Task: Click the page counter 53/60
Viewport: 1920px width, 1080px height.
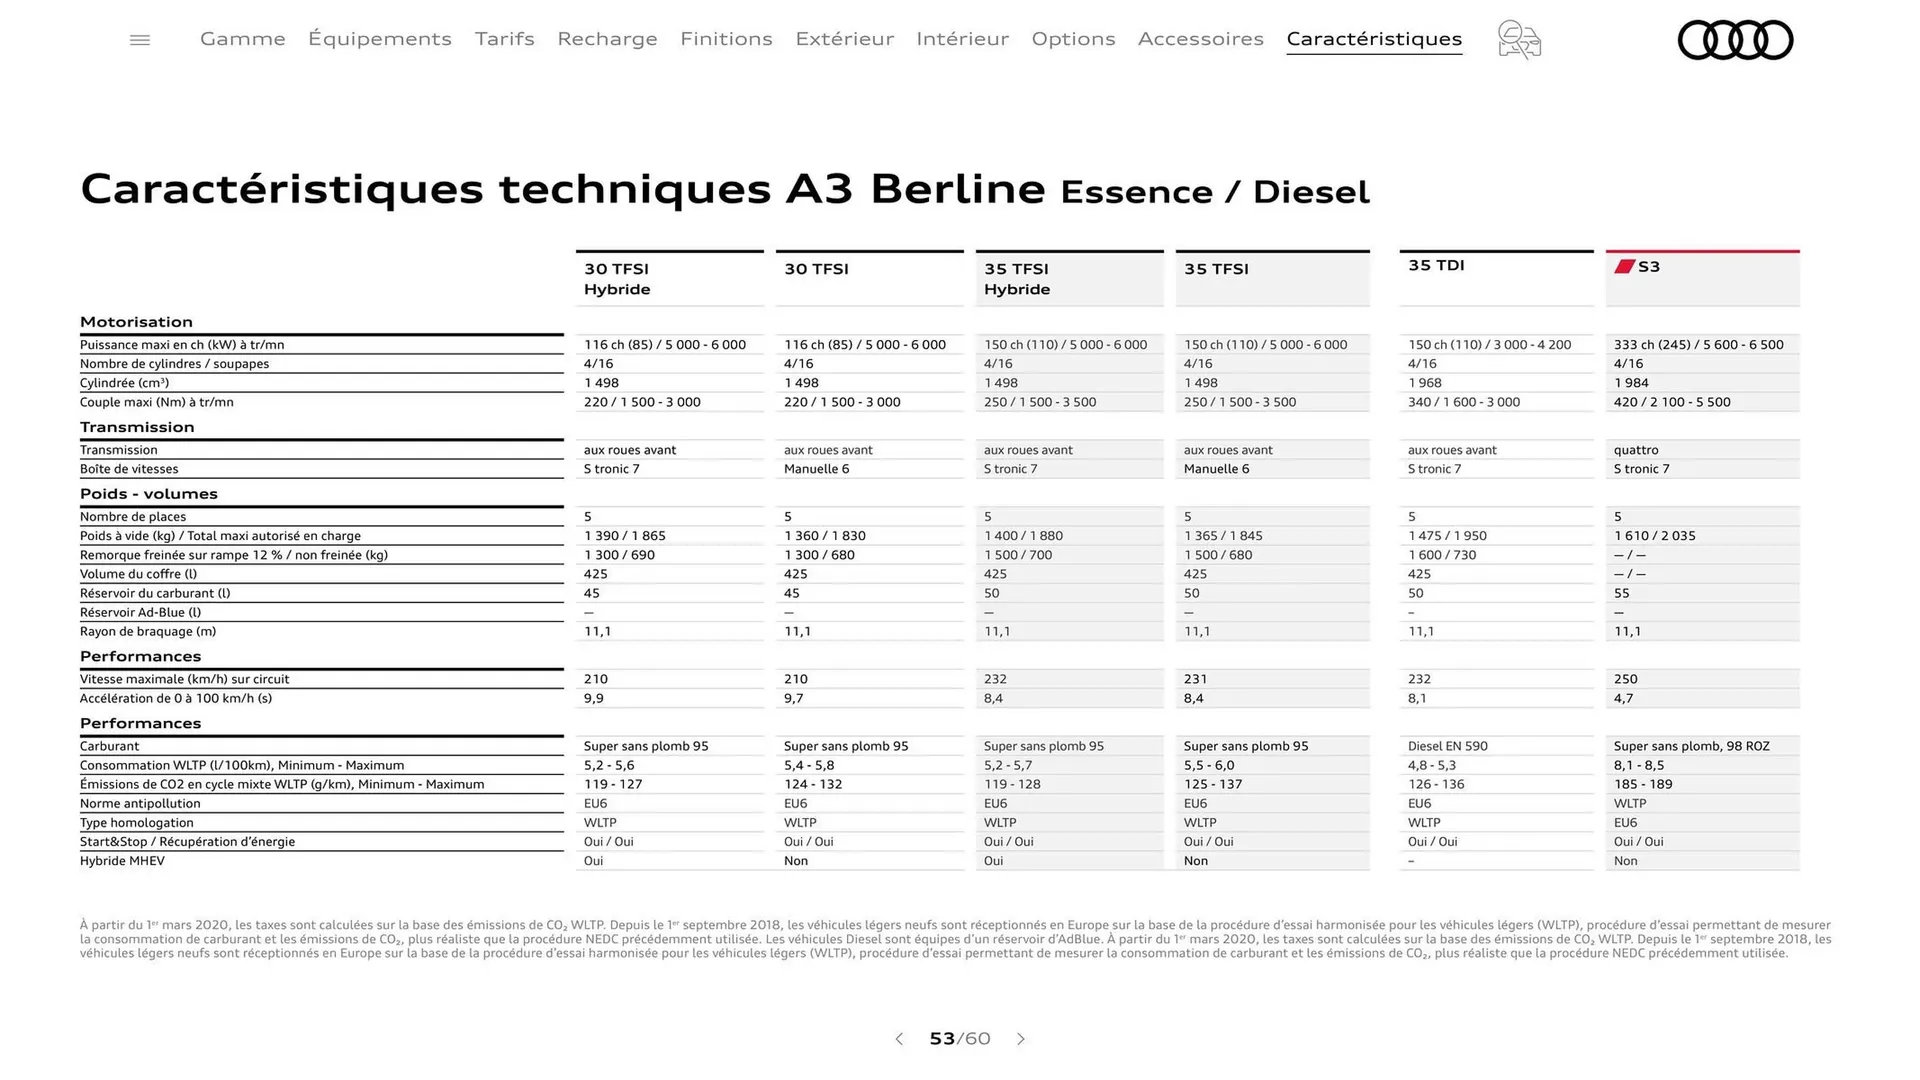Action: tap(959, 1039)
